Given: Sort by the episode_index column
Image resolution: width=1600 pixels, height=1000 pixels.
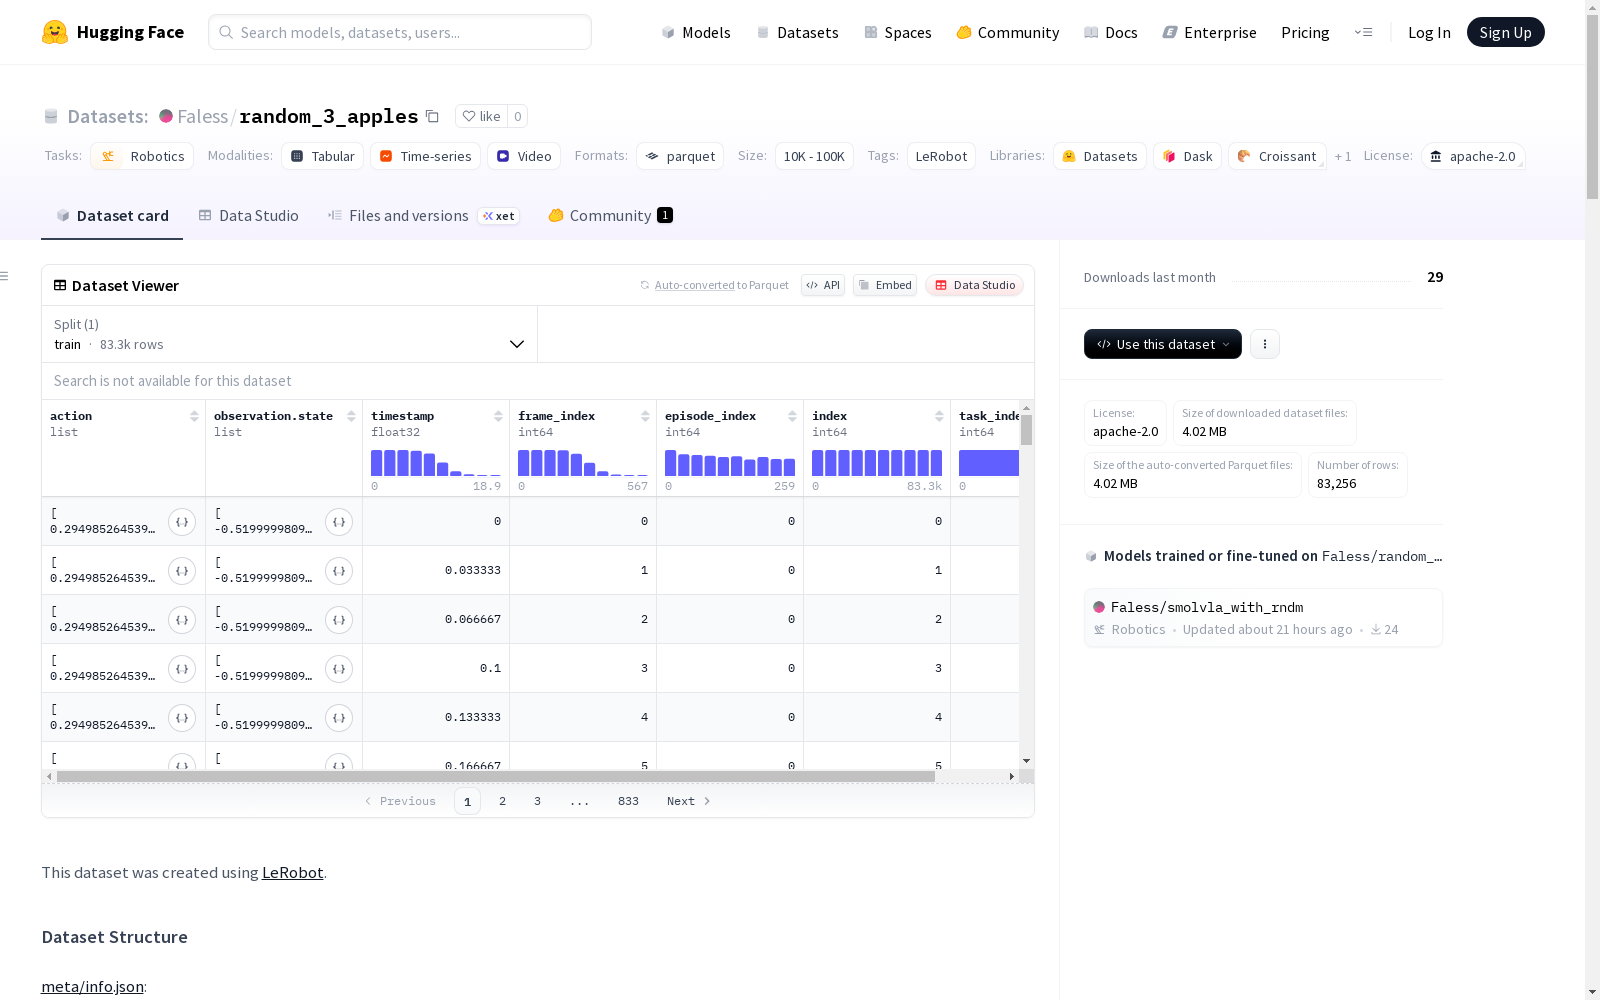Looking at the screenshot, I should (792, 416).
